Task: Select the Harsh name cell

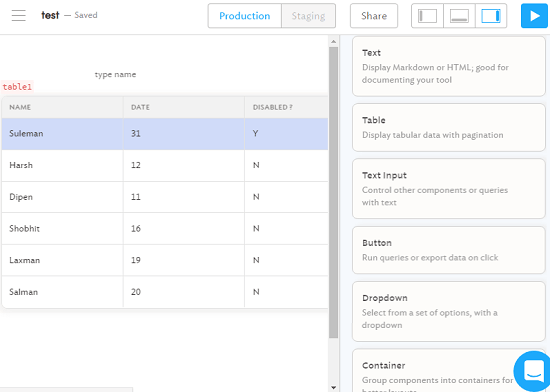Action: (62, 165)
